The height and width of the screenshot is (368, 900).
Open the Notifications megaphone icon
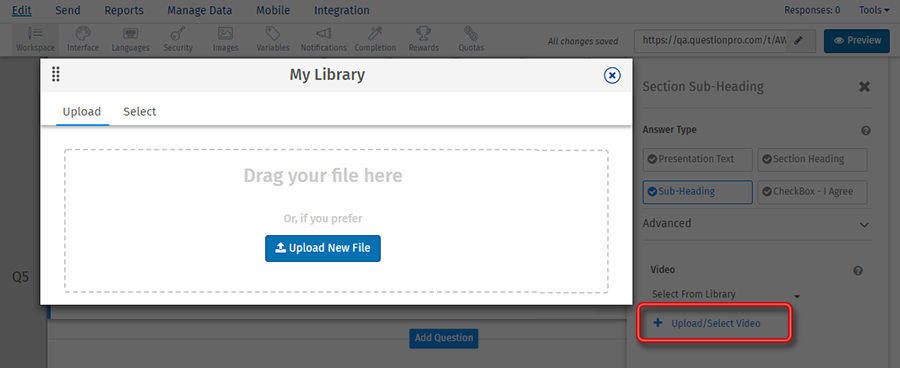(324, 39)
